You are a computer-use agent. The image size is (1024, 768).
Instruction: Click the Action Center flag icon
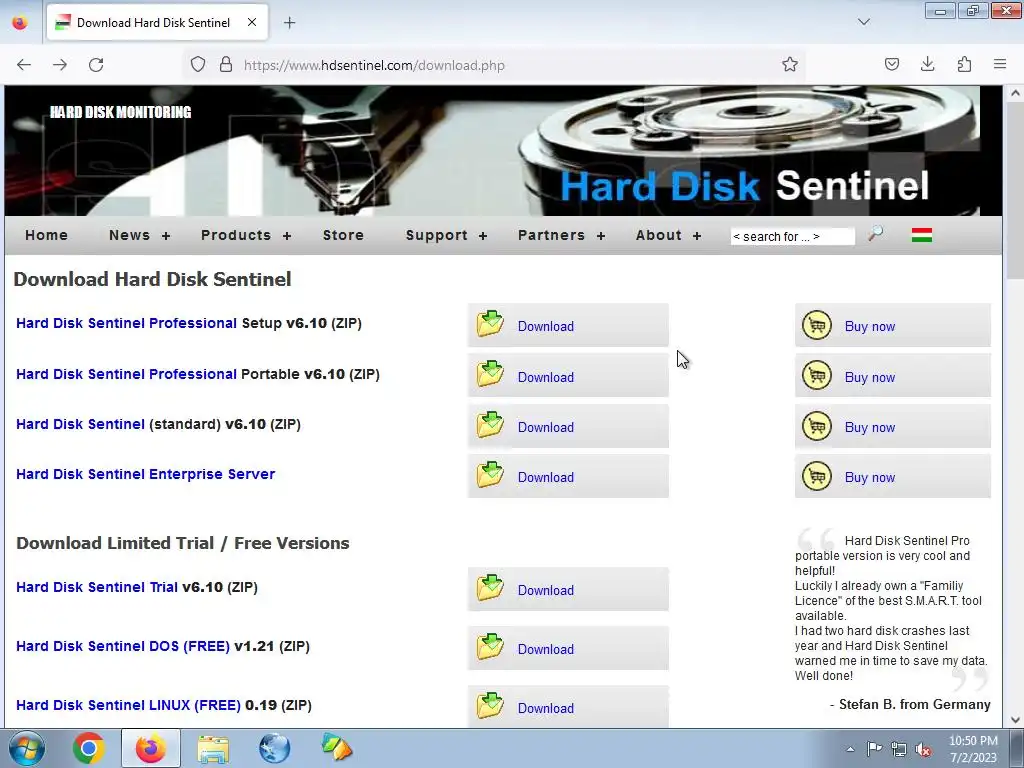(x=874, y=749)
